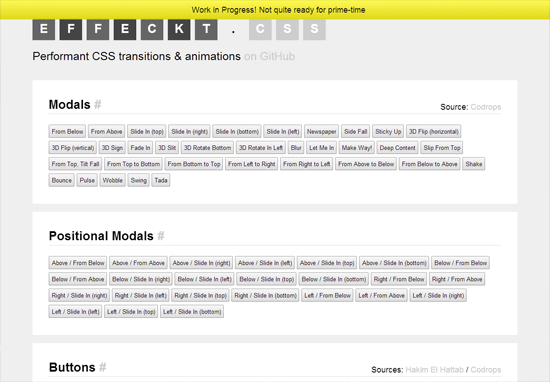Trigger the From Above modal
The width and height of the screenshot is (550, 382).
click(x=107, y=132)
